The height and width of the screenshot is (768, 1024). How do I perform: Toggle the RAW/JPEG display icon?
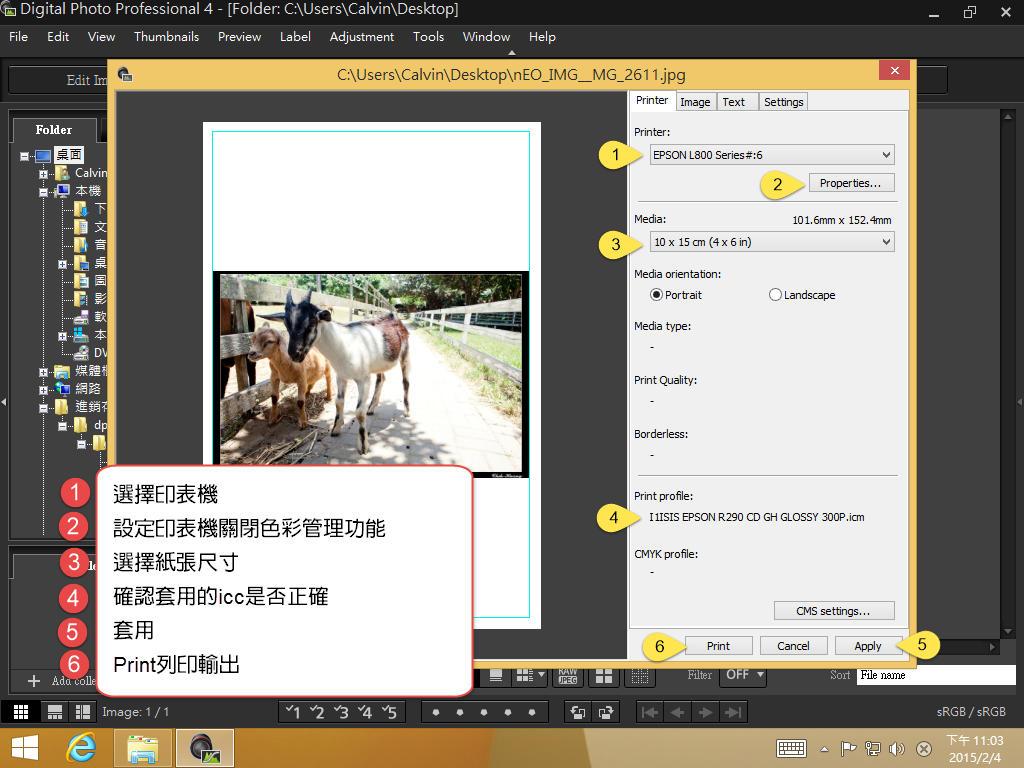pos(568,676)
